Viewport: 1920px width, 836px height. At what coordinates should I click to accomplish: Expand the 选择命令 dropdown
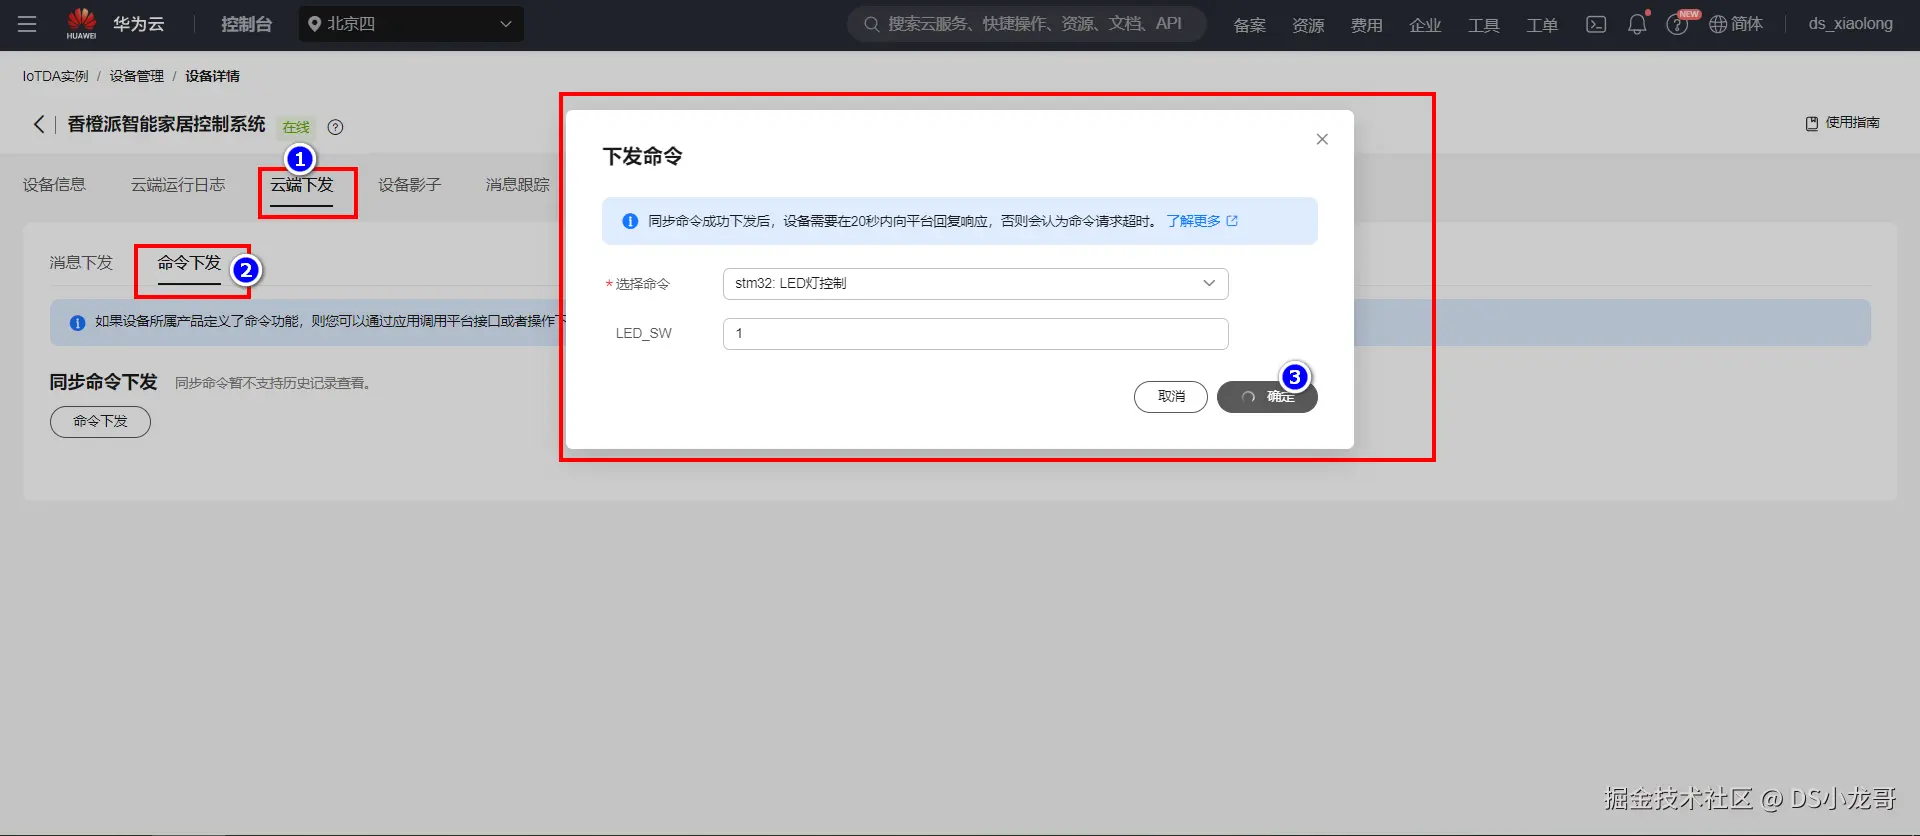pyautogui.click(x=975, y=284)
